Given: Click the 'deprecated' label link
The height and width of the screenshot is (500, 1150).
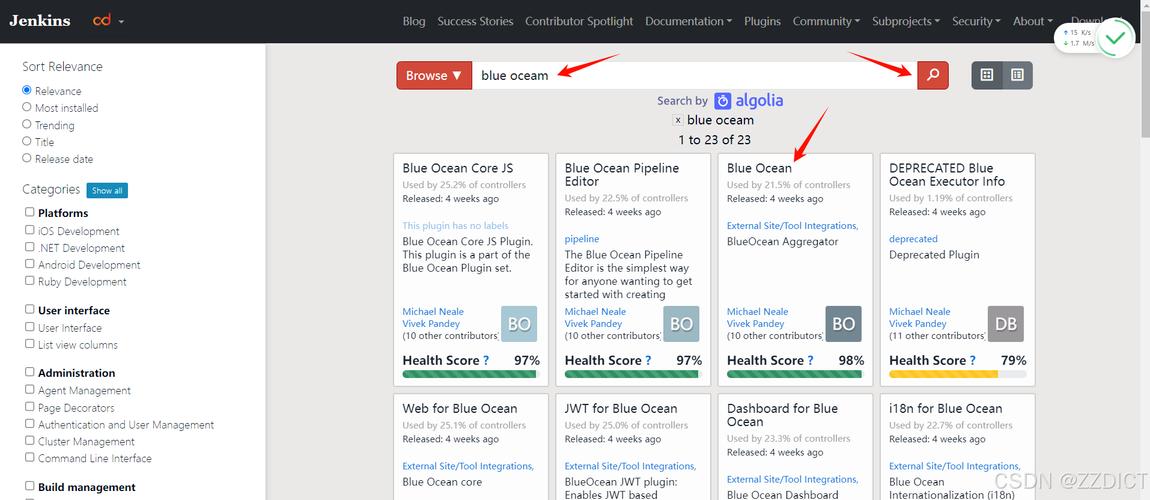Looking at the screenshot, I should (913, 239).
